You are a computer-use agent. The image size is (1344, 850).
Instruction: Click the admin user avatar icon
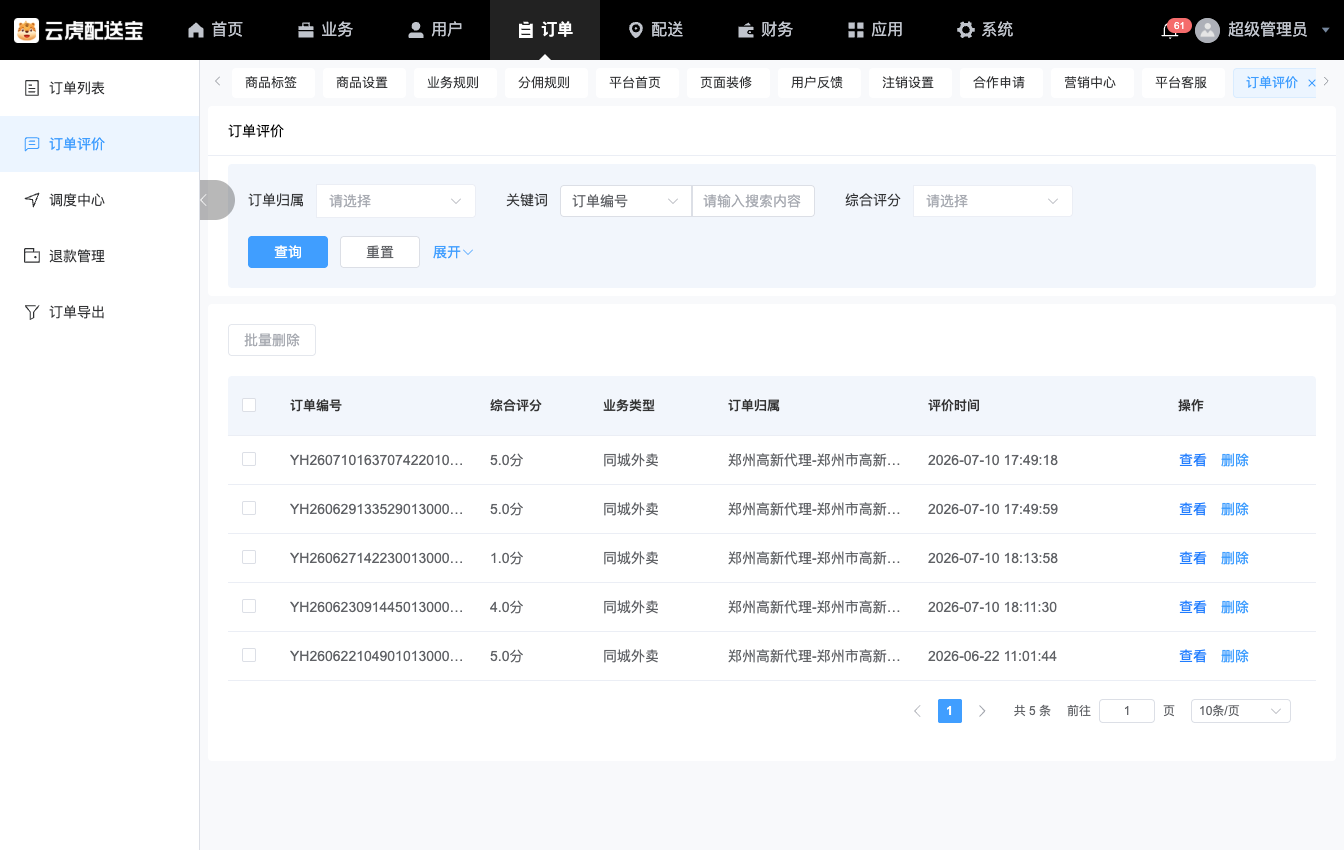[x=1208, y=30]
